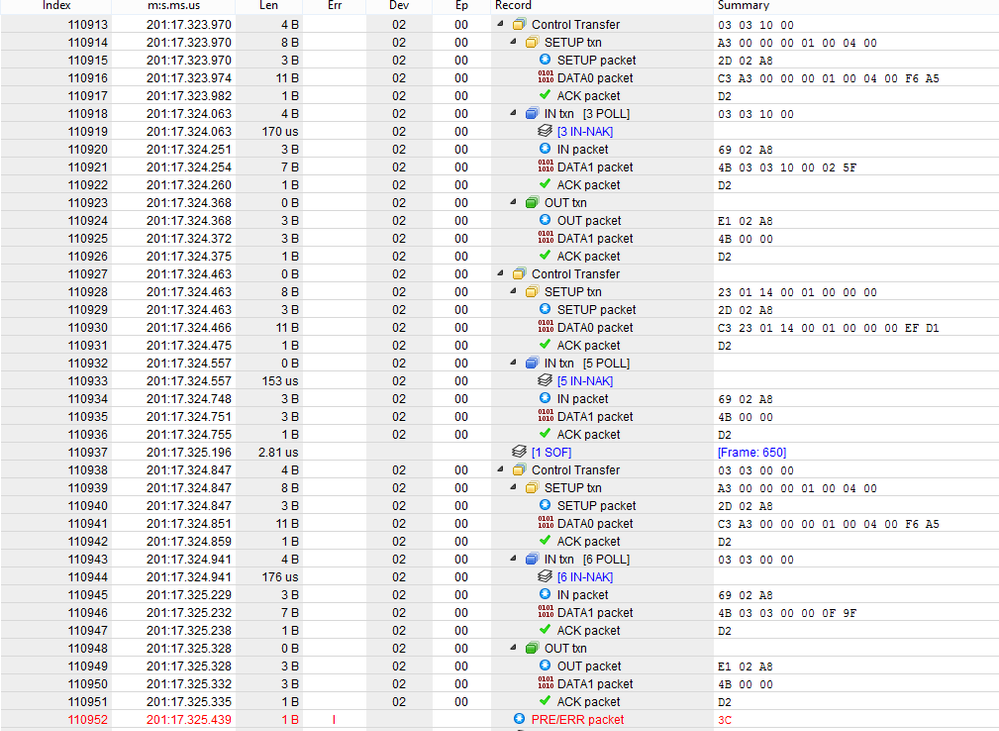This screenshot has width=999, height=731.
Task: Click the [Frame: 650] summary
Action: point(752,452)
